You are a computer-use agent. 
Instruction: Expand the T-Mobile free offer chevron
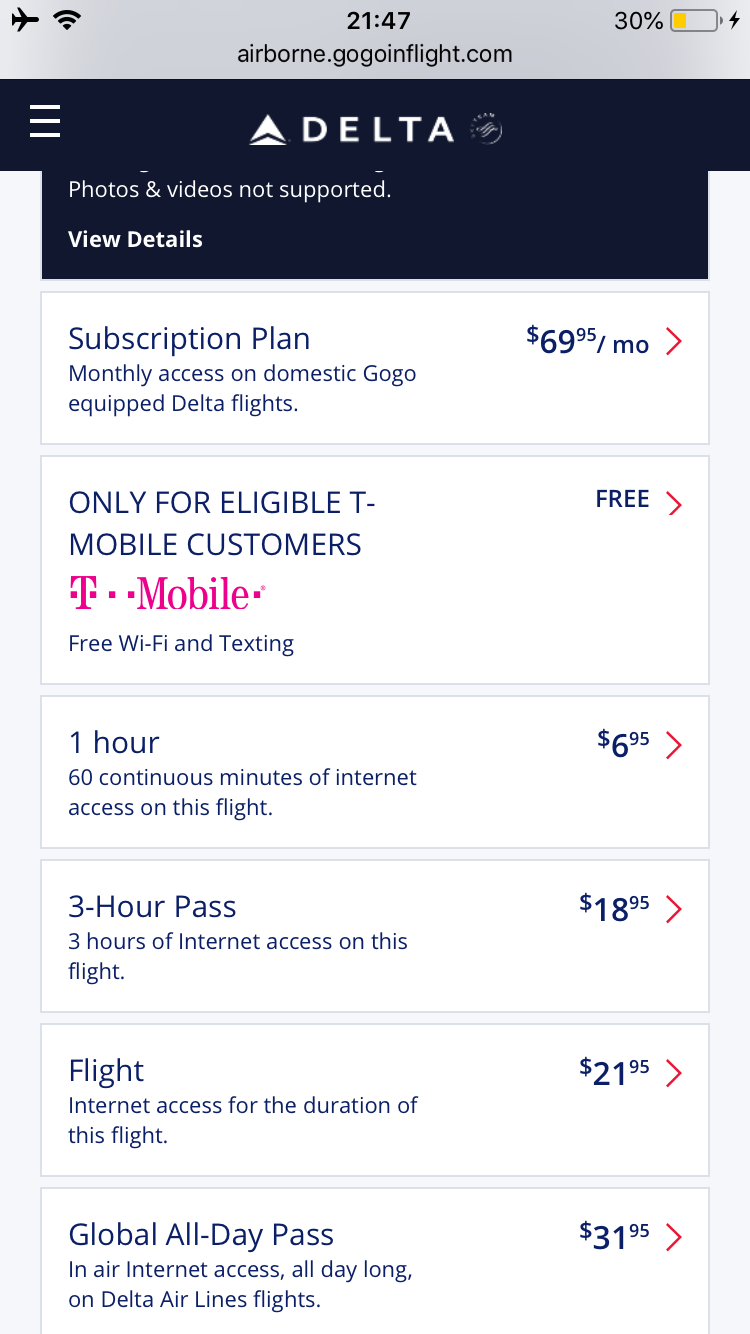674,503
